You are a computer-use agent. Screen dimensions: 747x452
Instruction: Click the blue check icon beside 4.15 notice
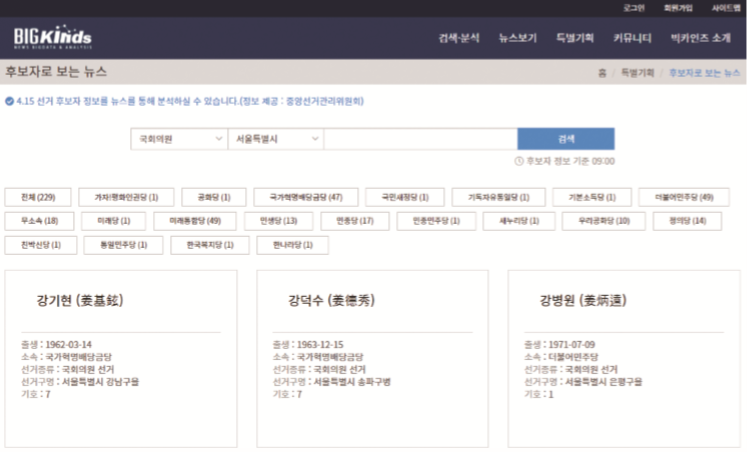pos(9,101)
